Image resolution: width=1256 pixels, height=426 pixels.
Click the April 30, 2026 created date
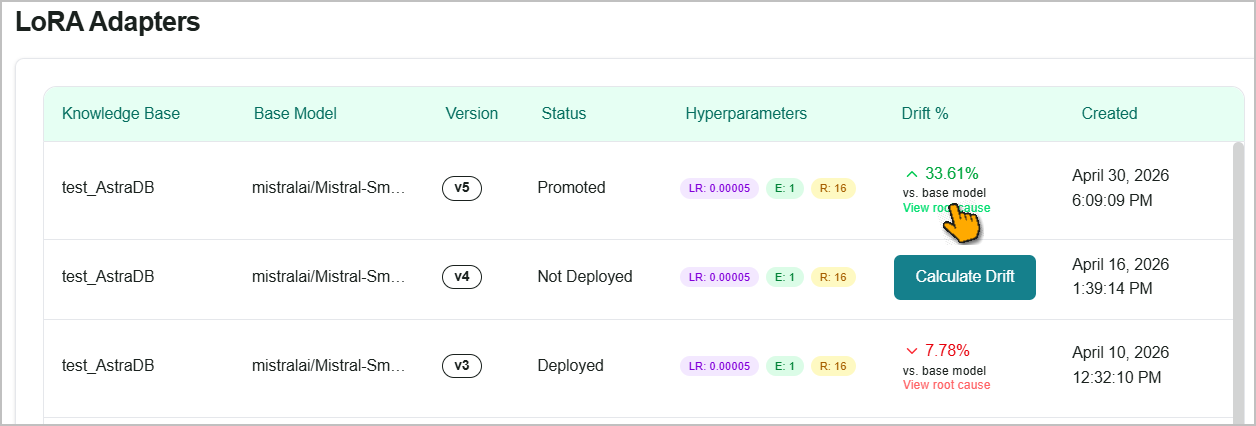point(1120,175)
